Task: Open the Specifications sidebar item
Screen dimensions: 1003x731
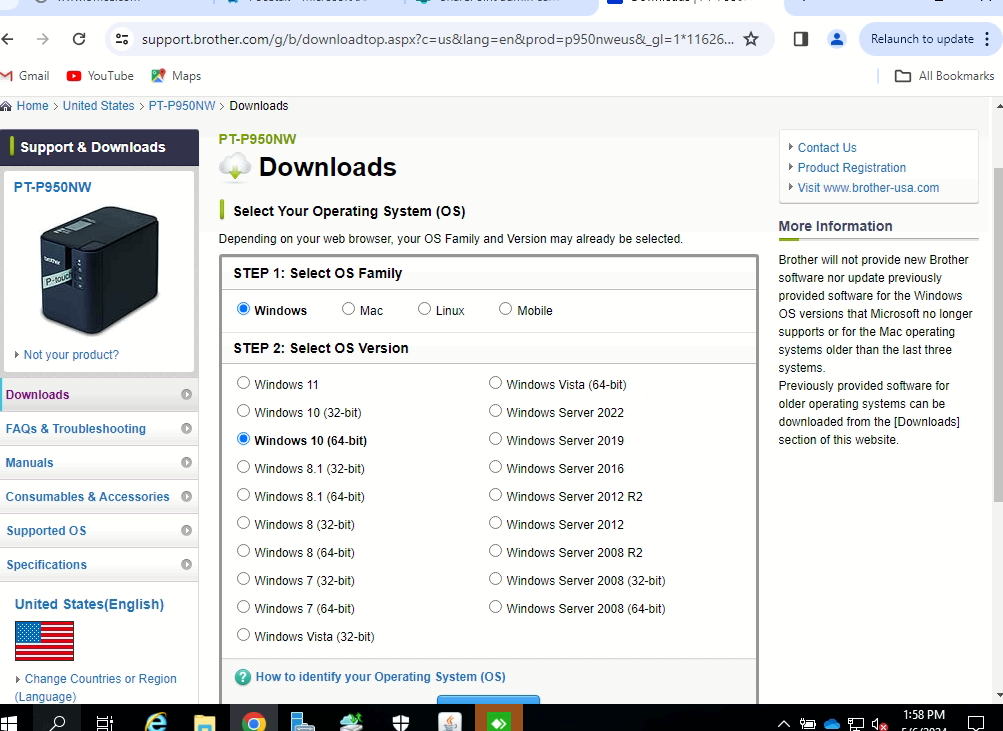Action: click(99, 565)
